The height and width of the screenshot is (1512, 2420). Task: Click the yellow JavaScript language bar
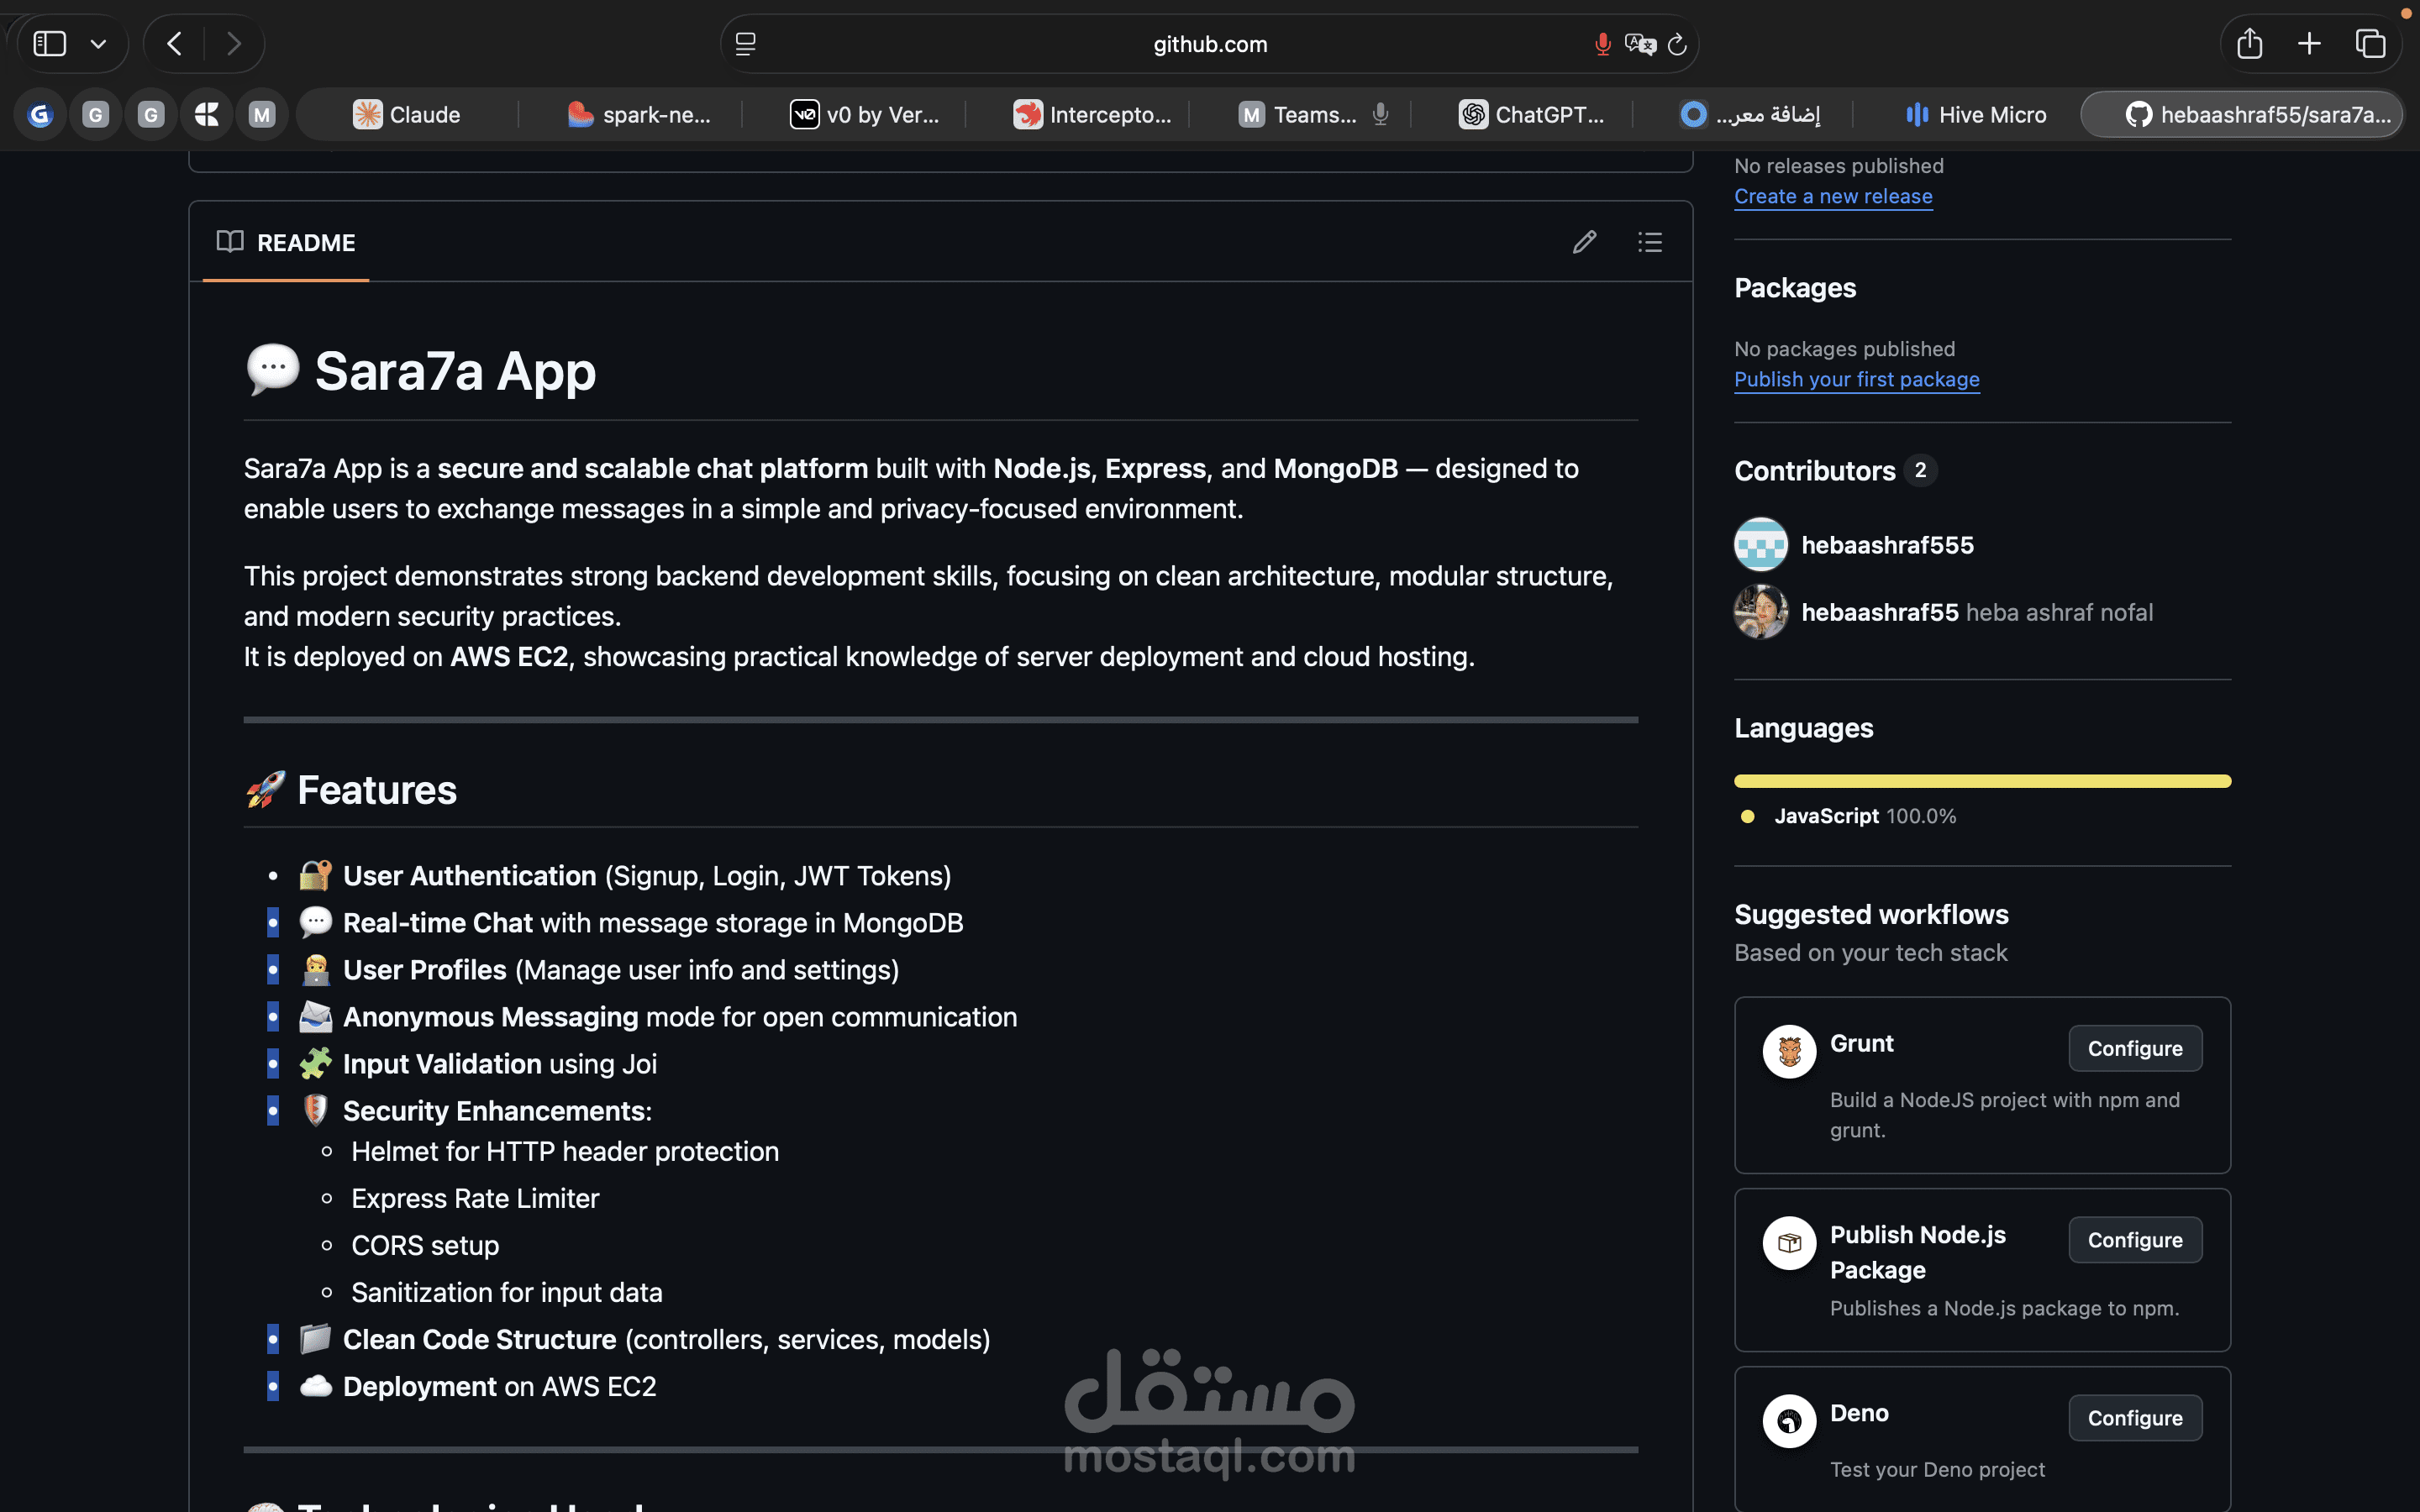[x=1982, y=781]
